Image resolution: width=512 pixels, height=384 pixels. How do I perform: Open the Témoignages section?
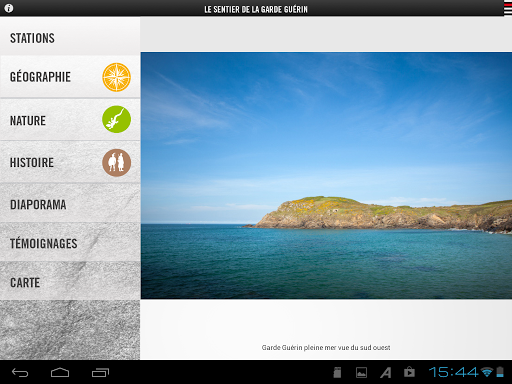tap(70, 242)
